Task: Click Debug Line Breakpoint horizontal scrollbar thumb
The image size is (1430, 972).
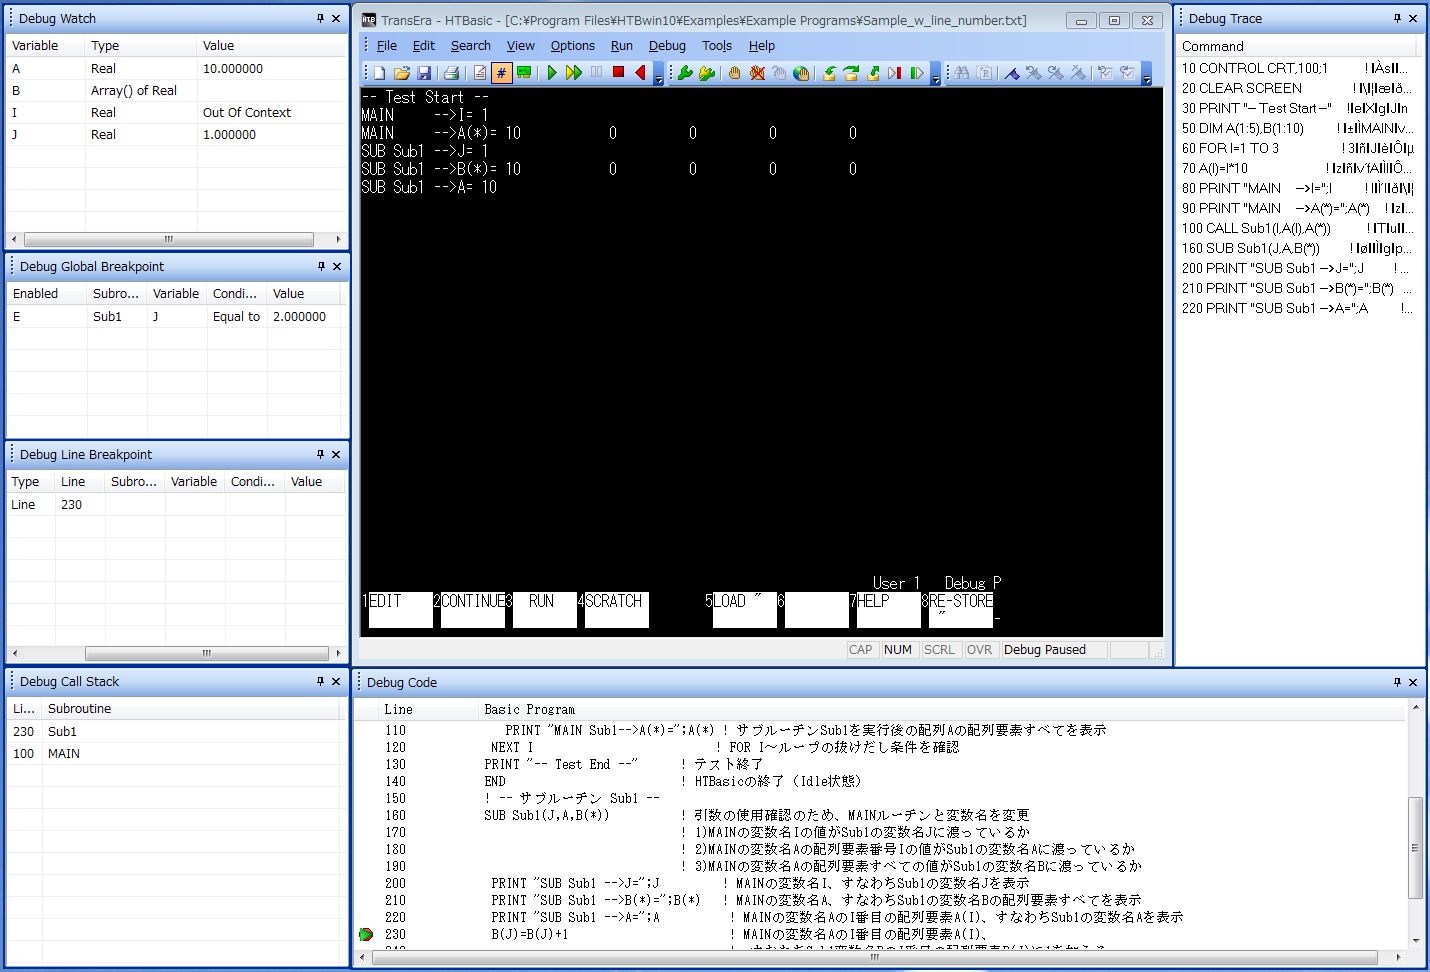Action: point(206,654)
